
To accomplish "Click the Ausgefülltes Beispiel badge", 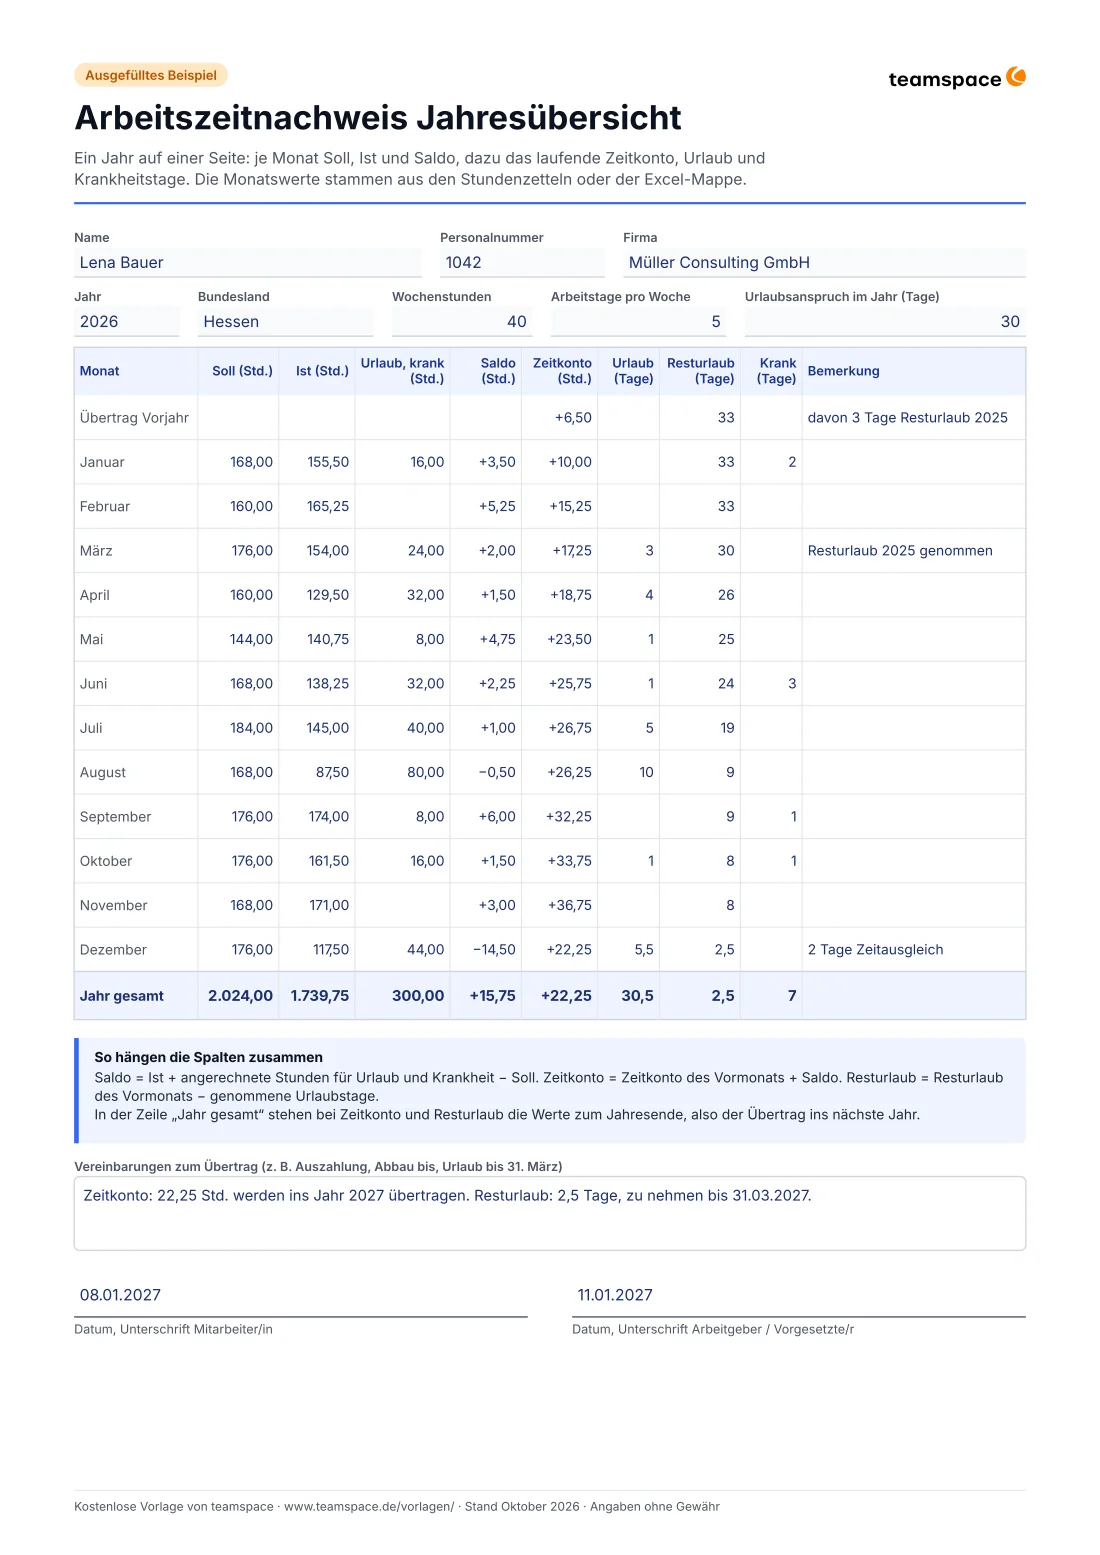I will pos(151,75).
